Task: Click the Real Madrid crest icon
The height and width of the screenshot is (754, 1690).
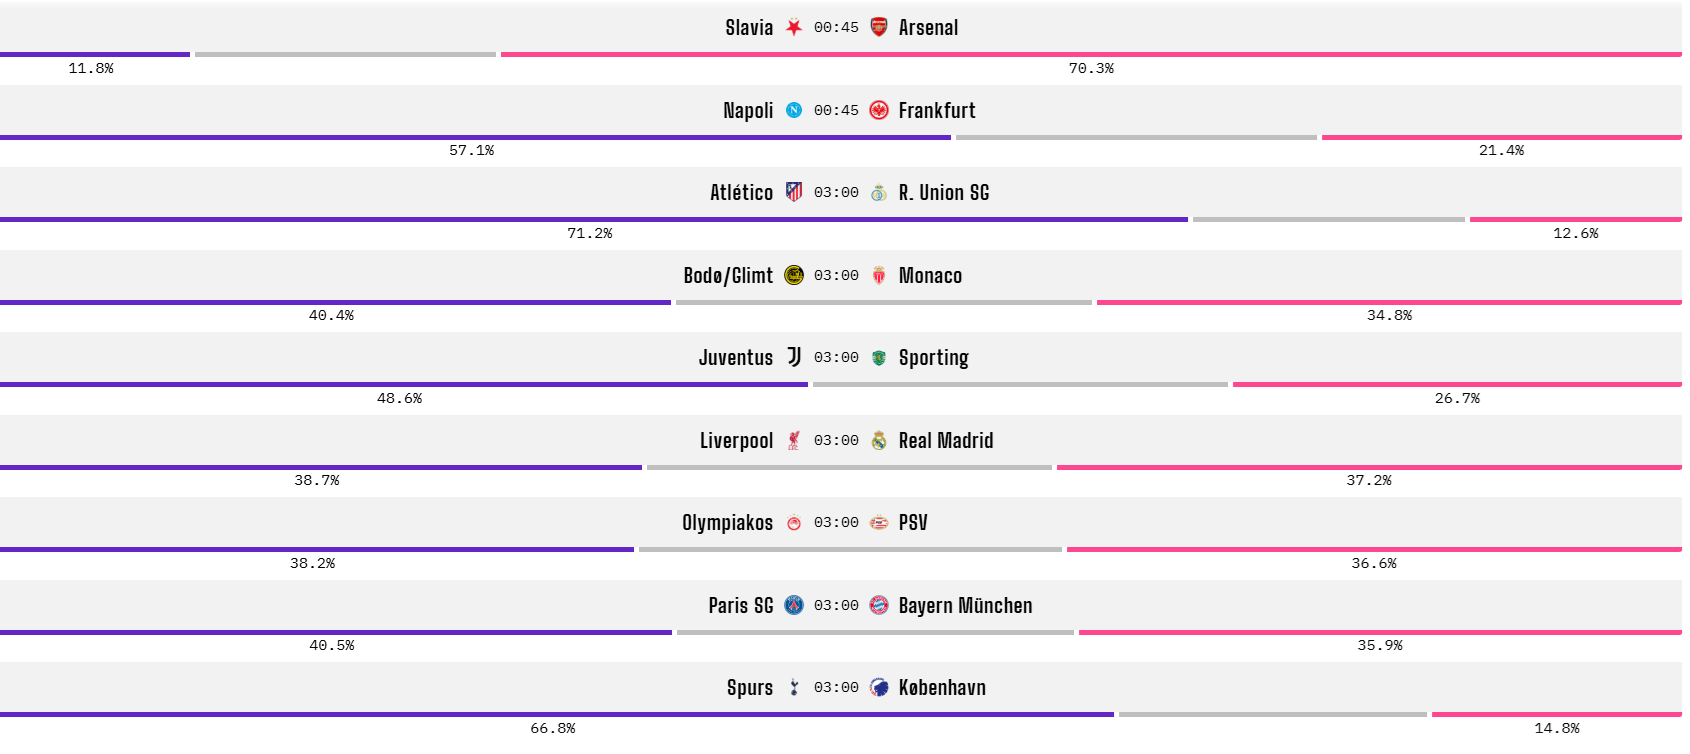Action: coord(878,440)
